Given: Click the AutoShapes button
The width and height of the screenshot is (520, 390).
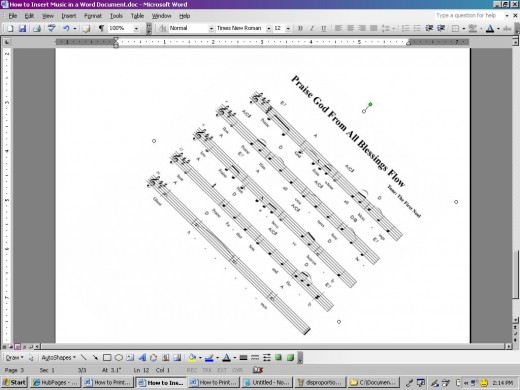Looking at the screenshot, I should (58, 358).
